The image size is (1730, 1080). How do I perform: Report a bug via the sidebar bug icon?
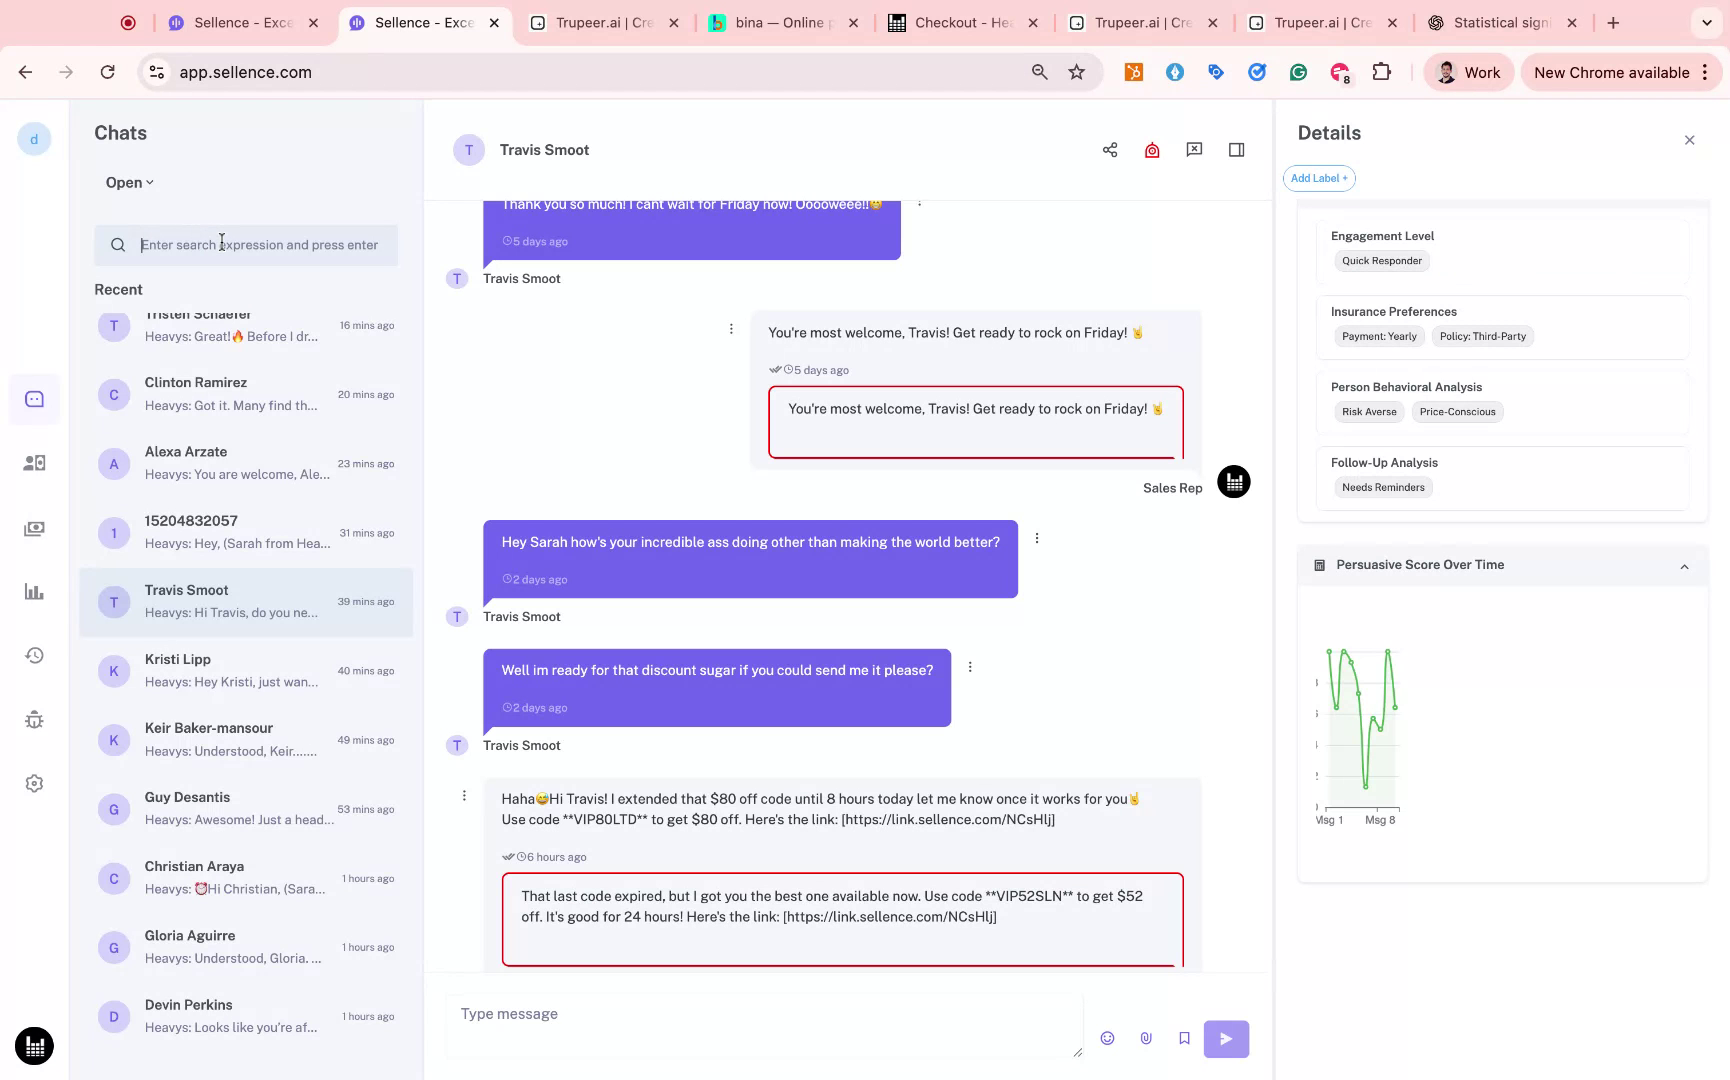click(34, 720)
